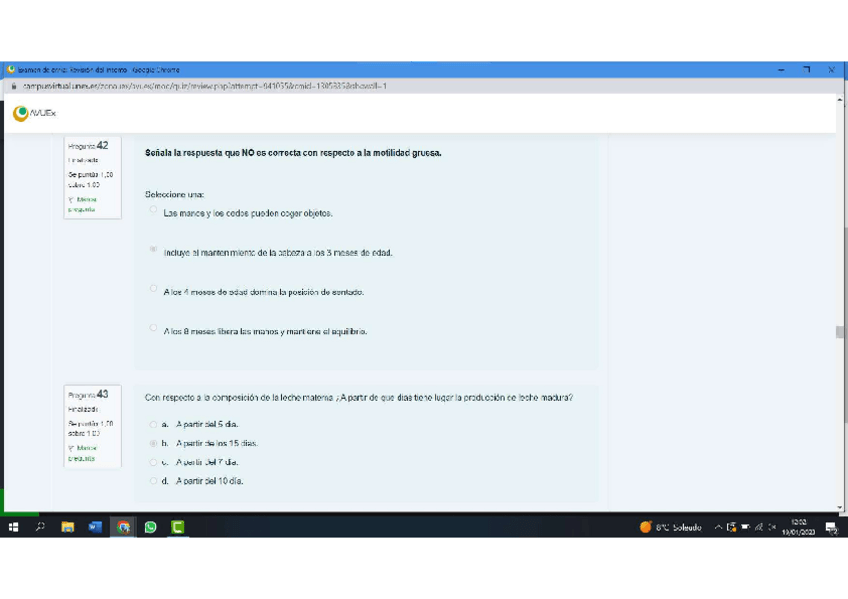
Task: Click the volume tray icon
Action: [772, 527]
